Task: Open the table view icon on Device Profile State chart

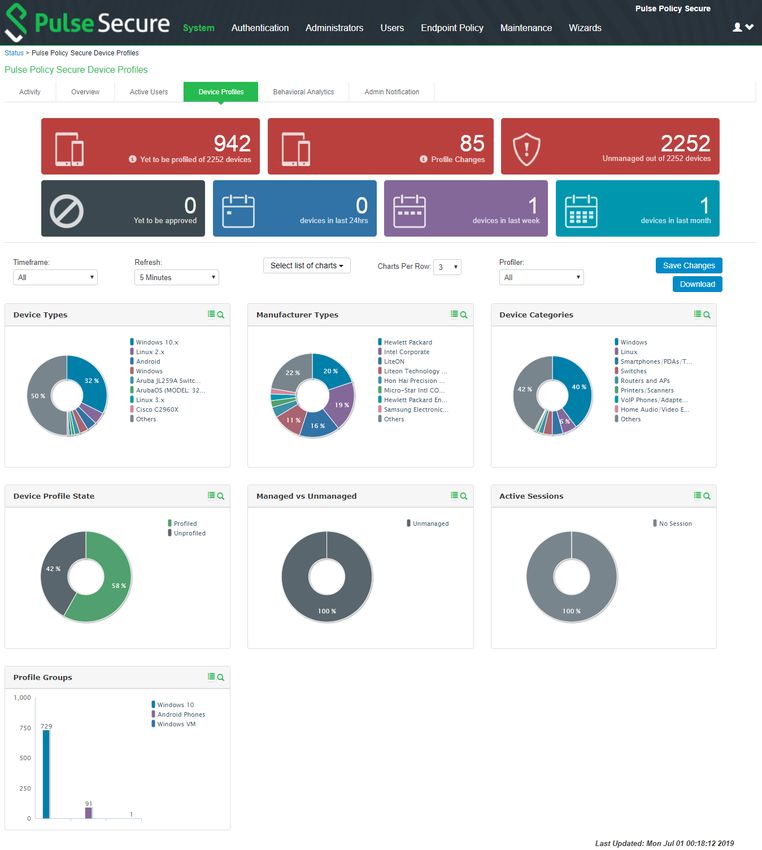Action: point(211,495)
